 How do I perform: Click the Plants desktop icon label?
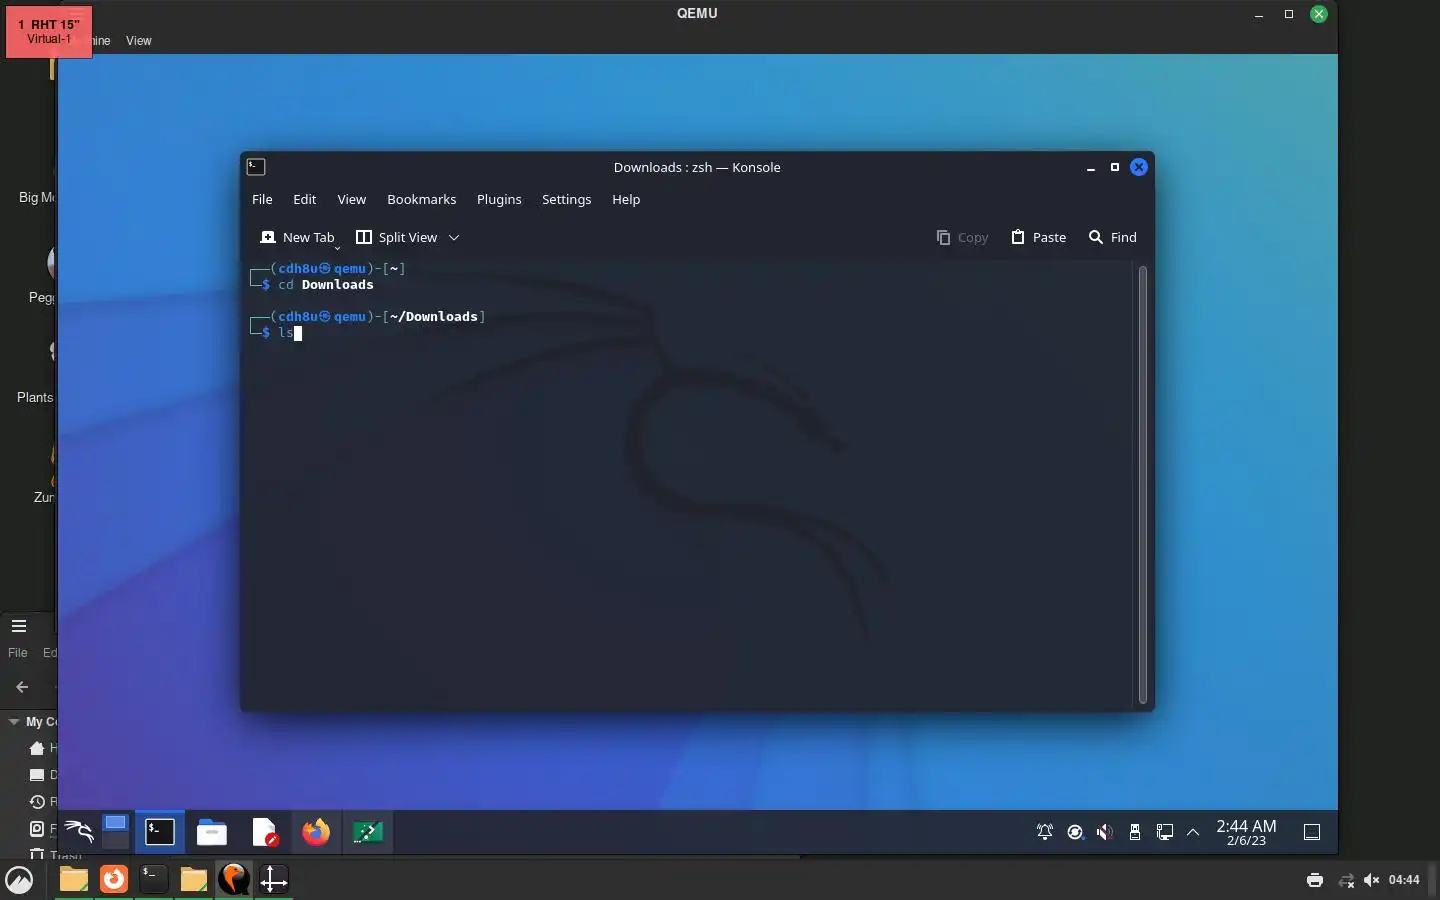tap(35, 397)
